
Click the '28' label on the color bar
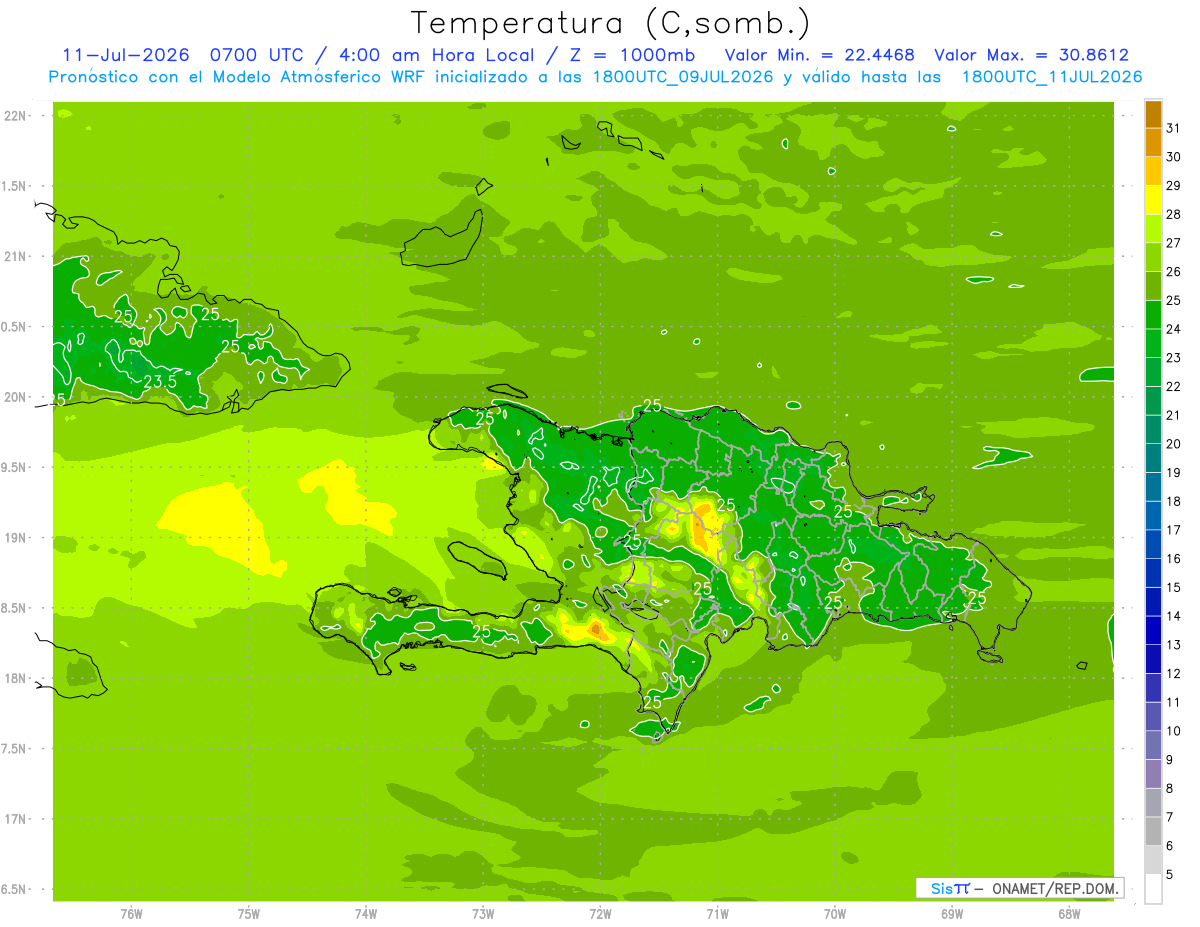(1174, 214)
